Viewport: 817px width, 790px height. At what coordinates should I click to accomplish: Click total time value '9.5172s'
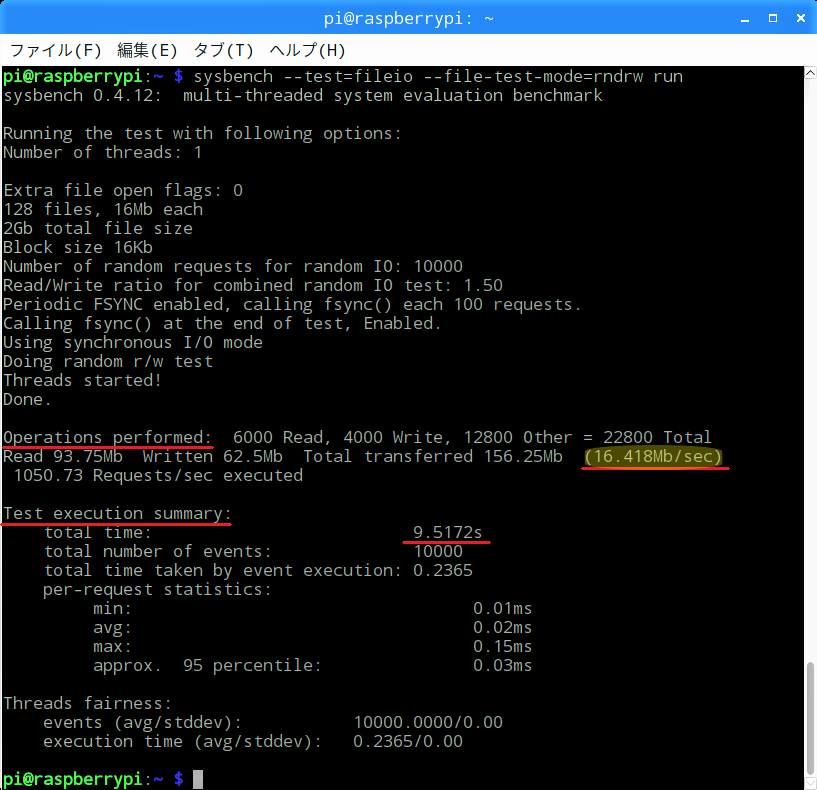coord(448,533)
